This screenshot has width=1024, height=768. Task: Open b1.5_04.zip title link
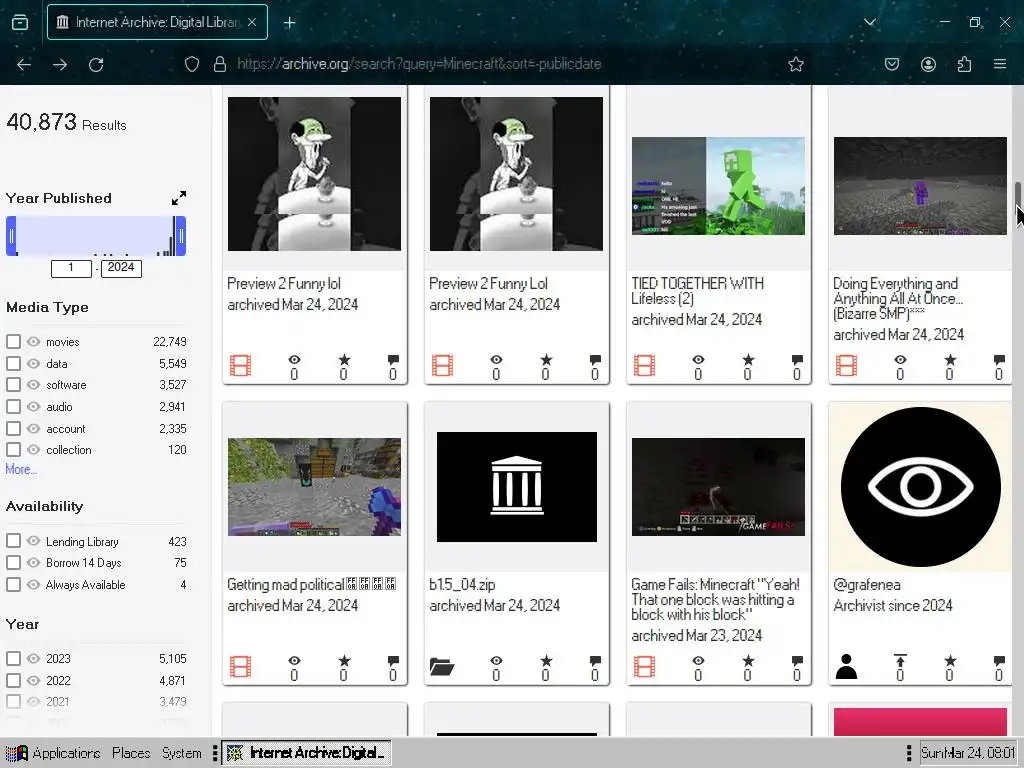click(462, 584)
